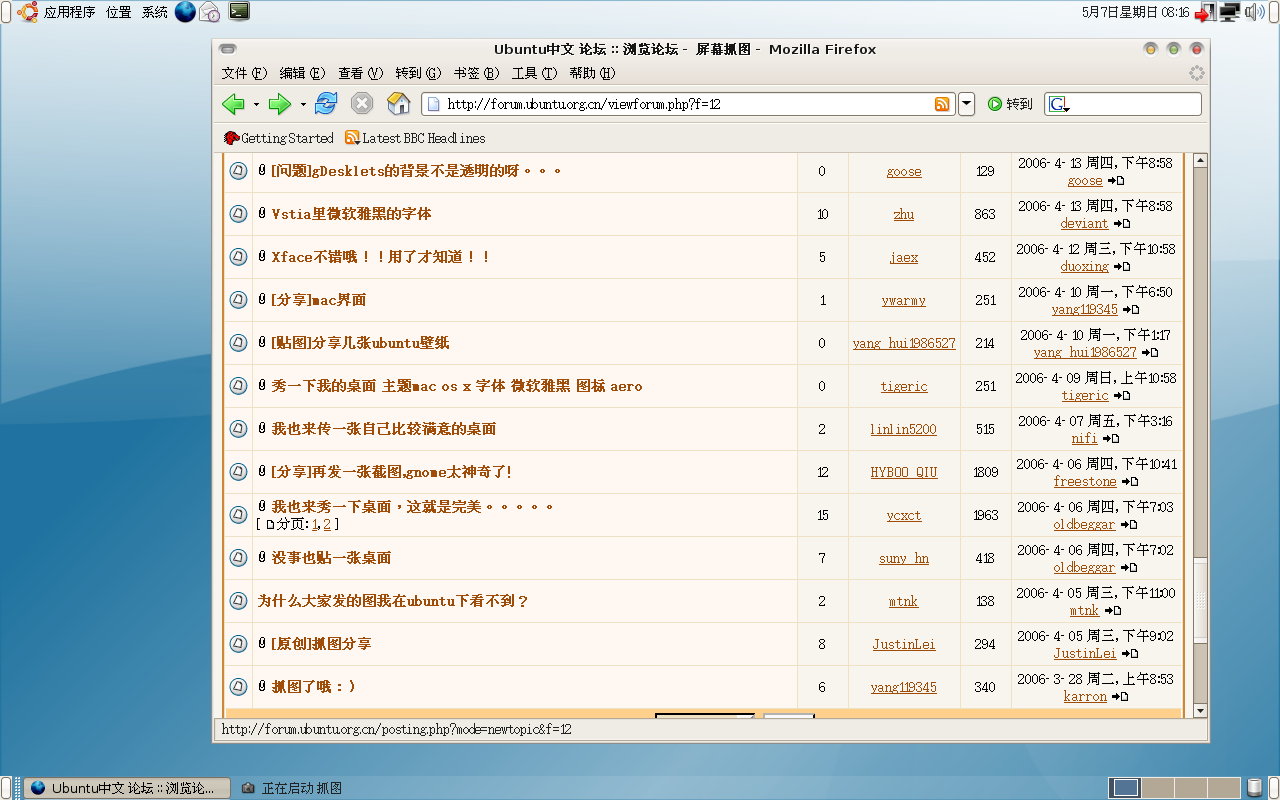The height and width of the screenshot is (800, 1280).
Task: Open author profile JustinLei in author column
Action: tap(904, 644)
